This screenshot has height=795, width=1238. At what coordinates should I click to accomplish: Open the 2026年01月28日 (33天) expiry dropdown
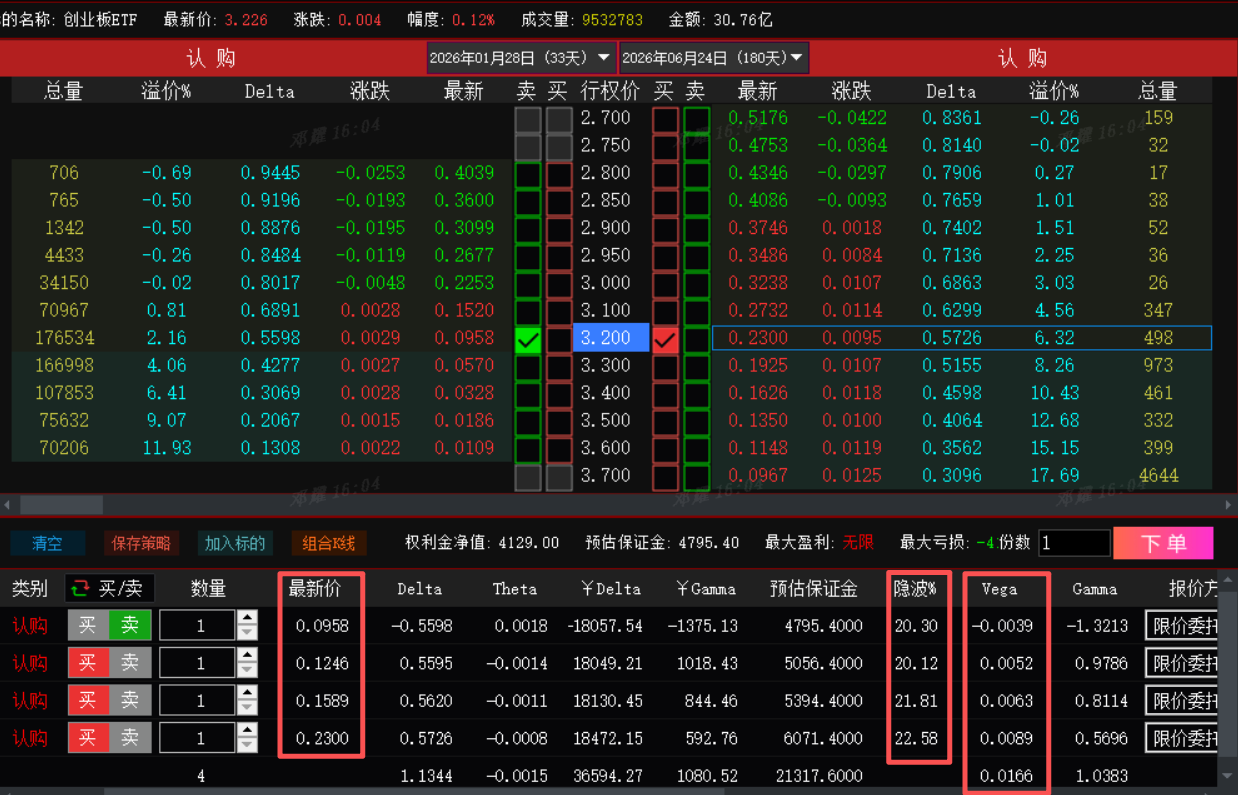click(x=520, y=58)
